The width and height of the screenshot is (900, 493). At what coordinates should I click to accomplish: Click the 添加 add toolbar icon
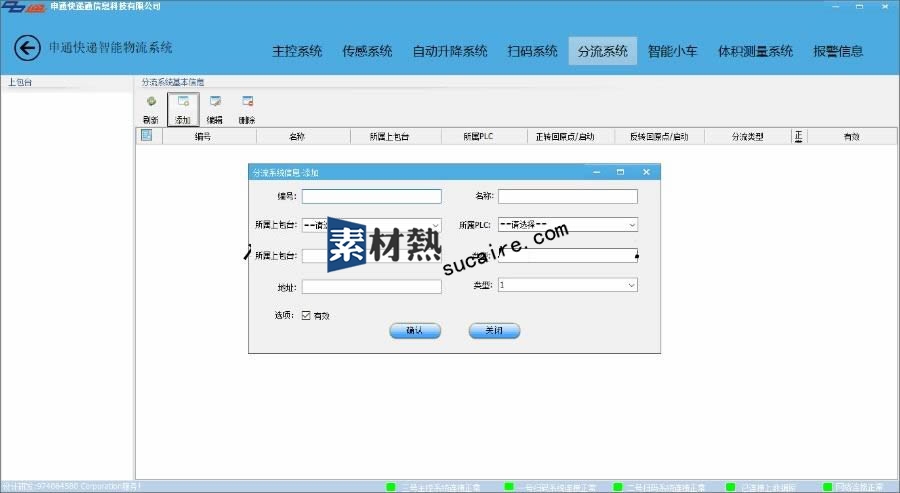click(x=182, y=102)
